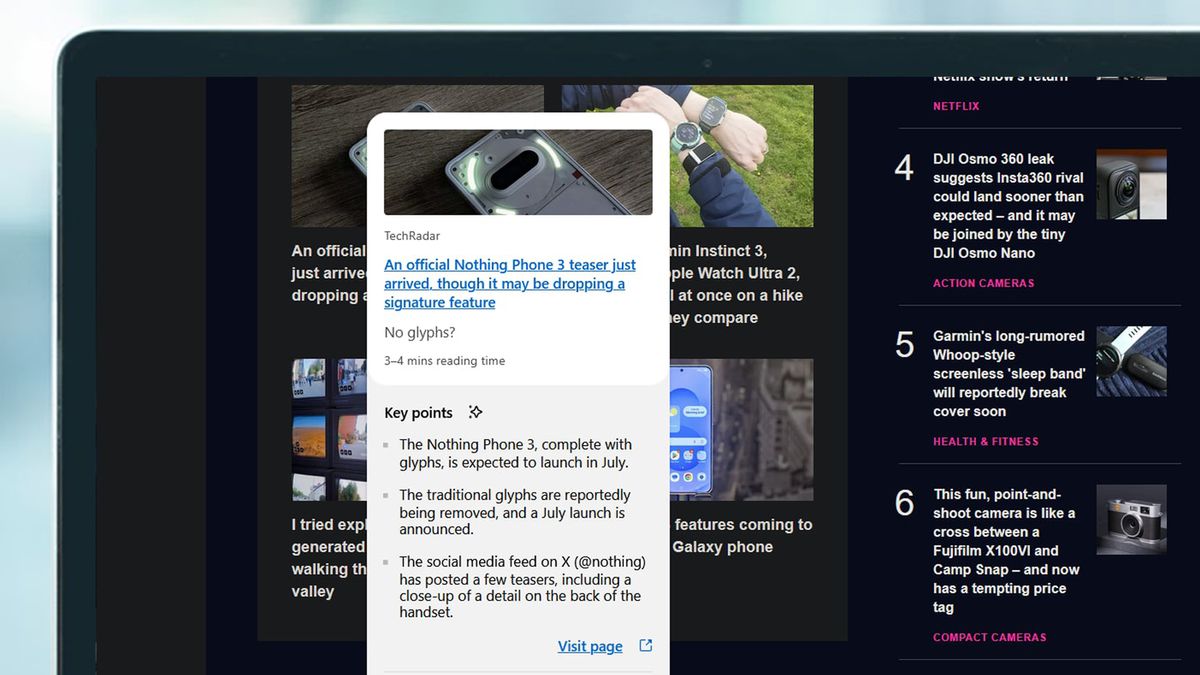Click the DJI Osmo 360 thumbnail image
This screenshot has width=1200, height=675.
(1131, 183)
